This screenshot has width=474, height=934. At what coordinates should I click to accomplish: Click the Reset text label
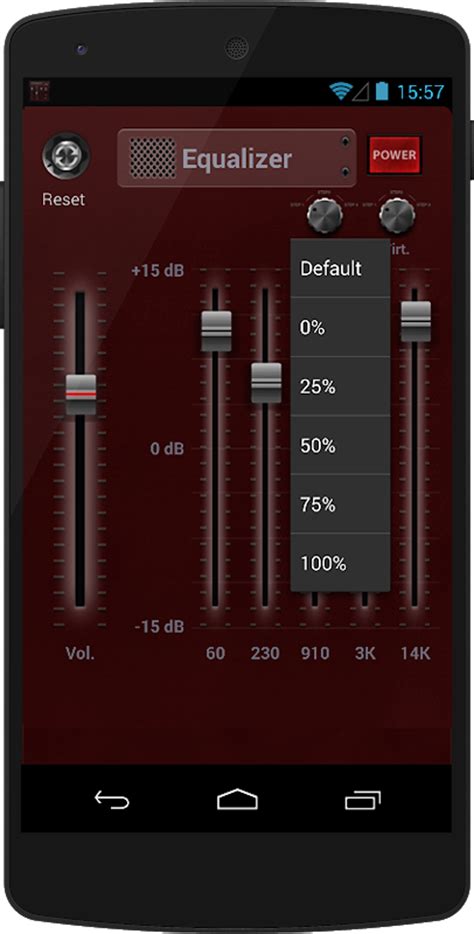[64, 200]
